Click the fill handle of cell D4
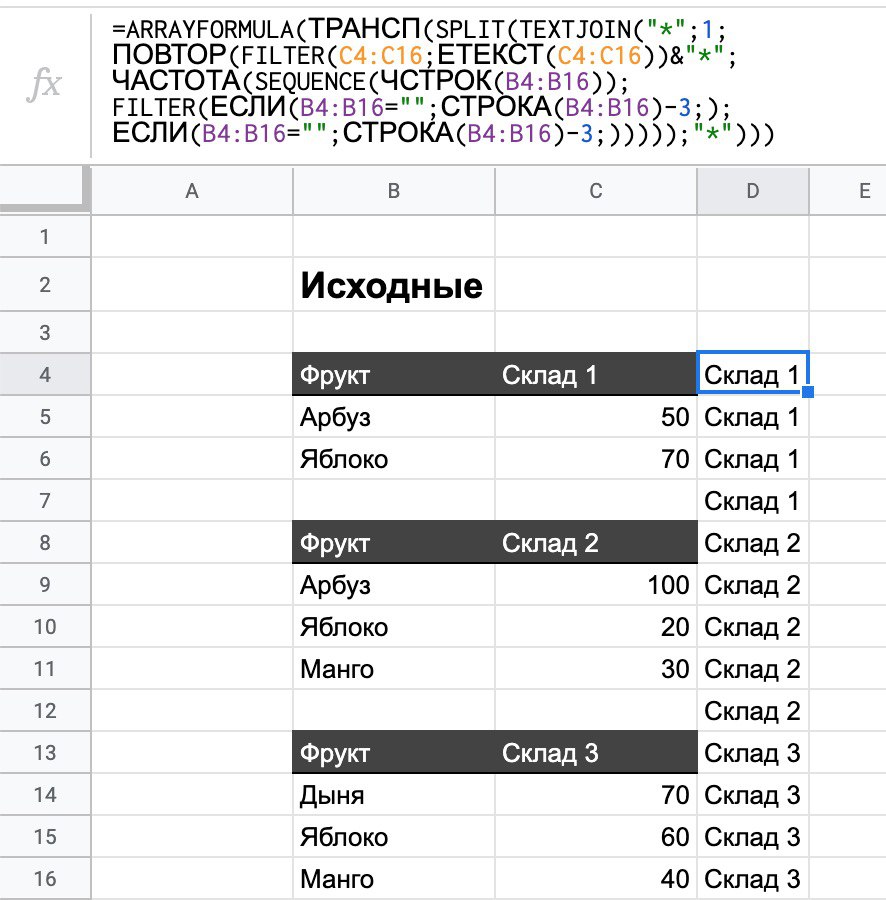Viewport: 886px width, 900px height. (808, 391)
